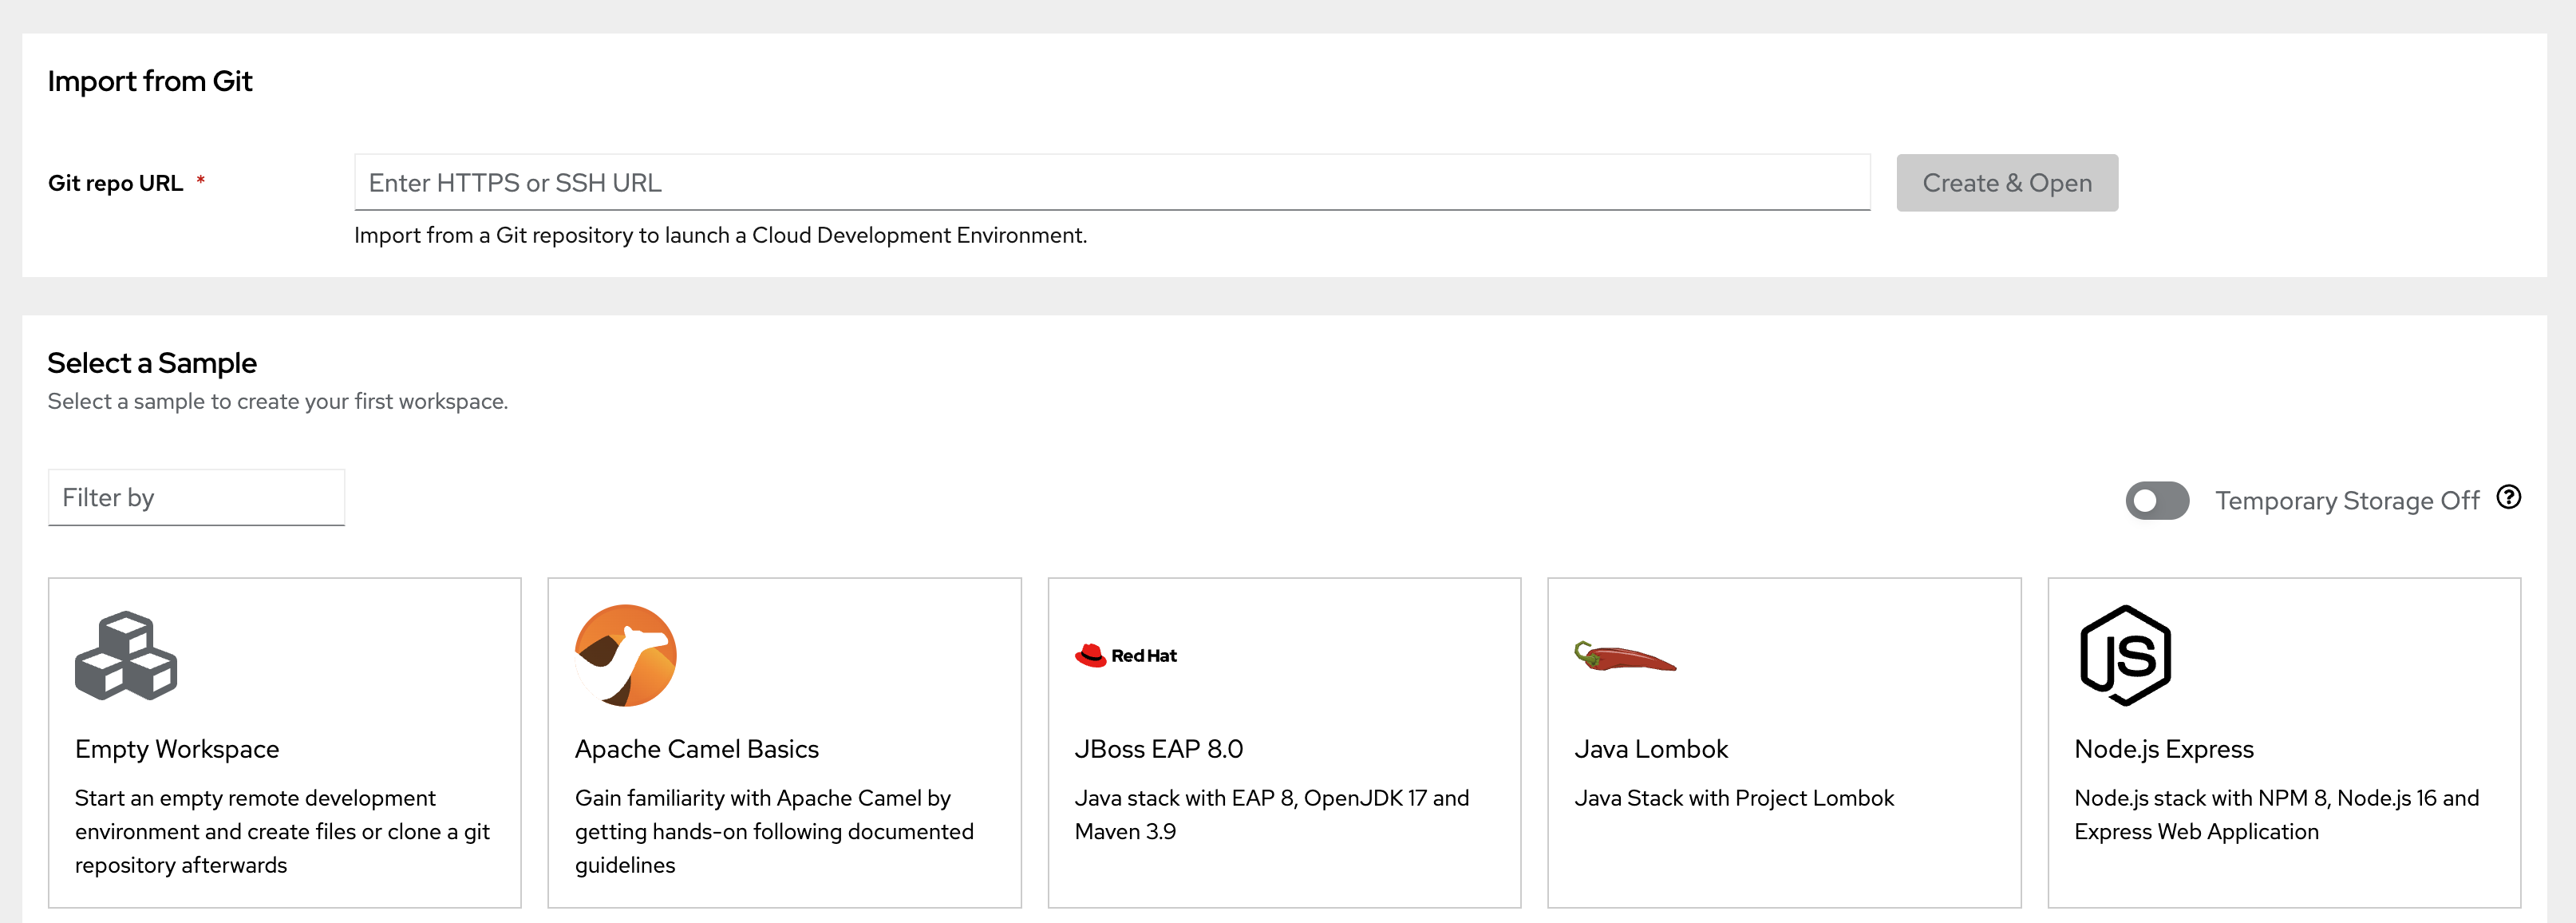Image resolution: width=2576 pixels, height=923 pixels.
Task: Click 'Start an empty remote development' description
Action: 282,832
